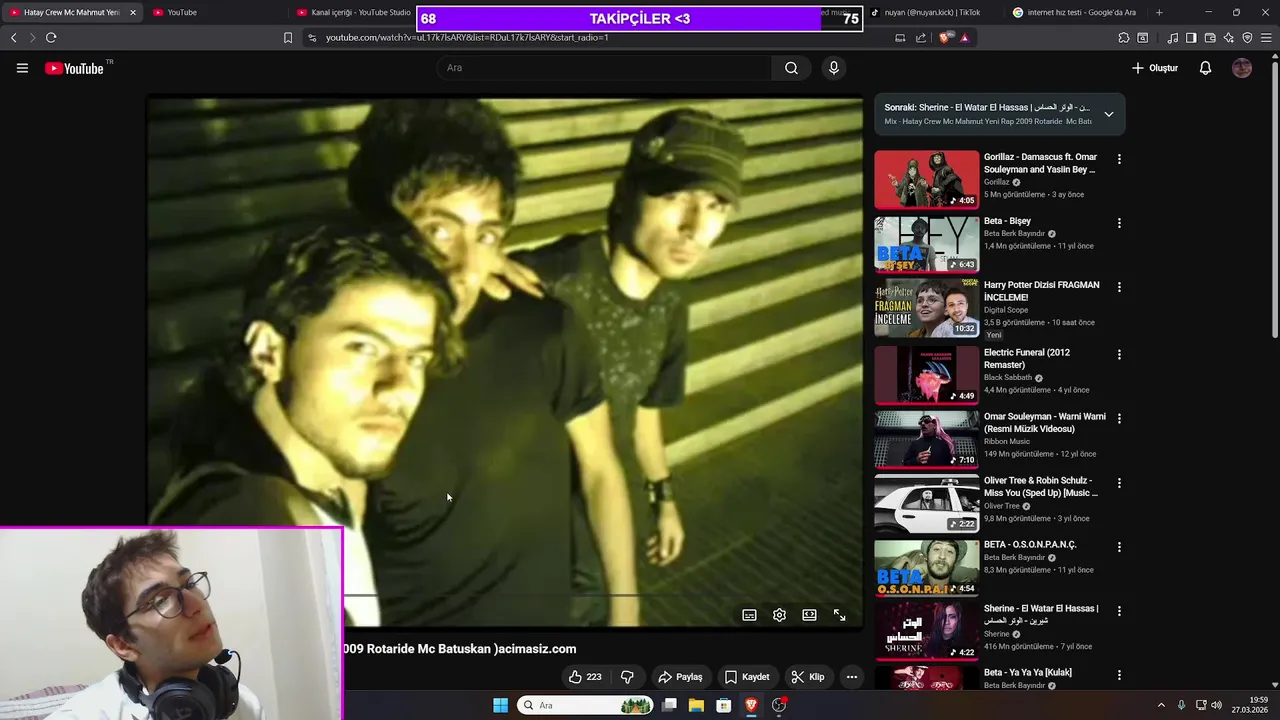The width and height of the screenshot is (1280, 720).
Task: Open Brave playlist music note icon
Action: point(1173,38)
